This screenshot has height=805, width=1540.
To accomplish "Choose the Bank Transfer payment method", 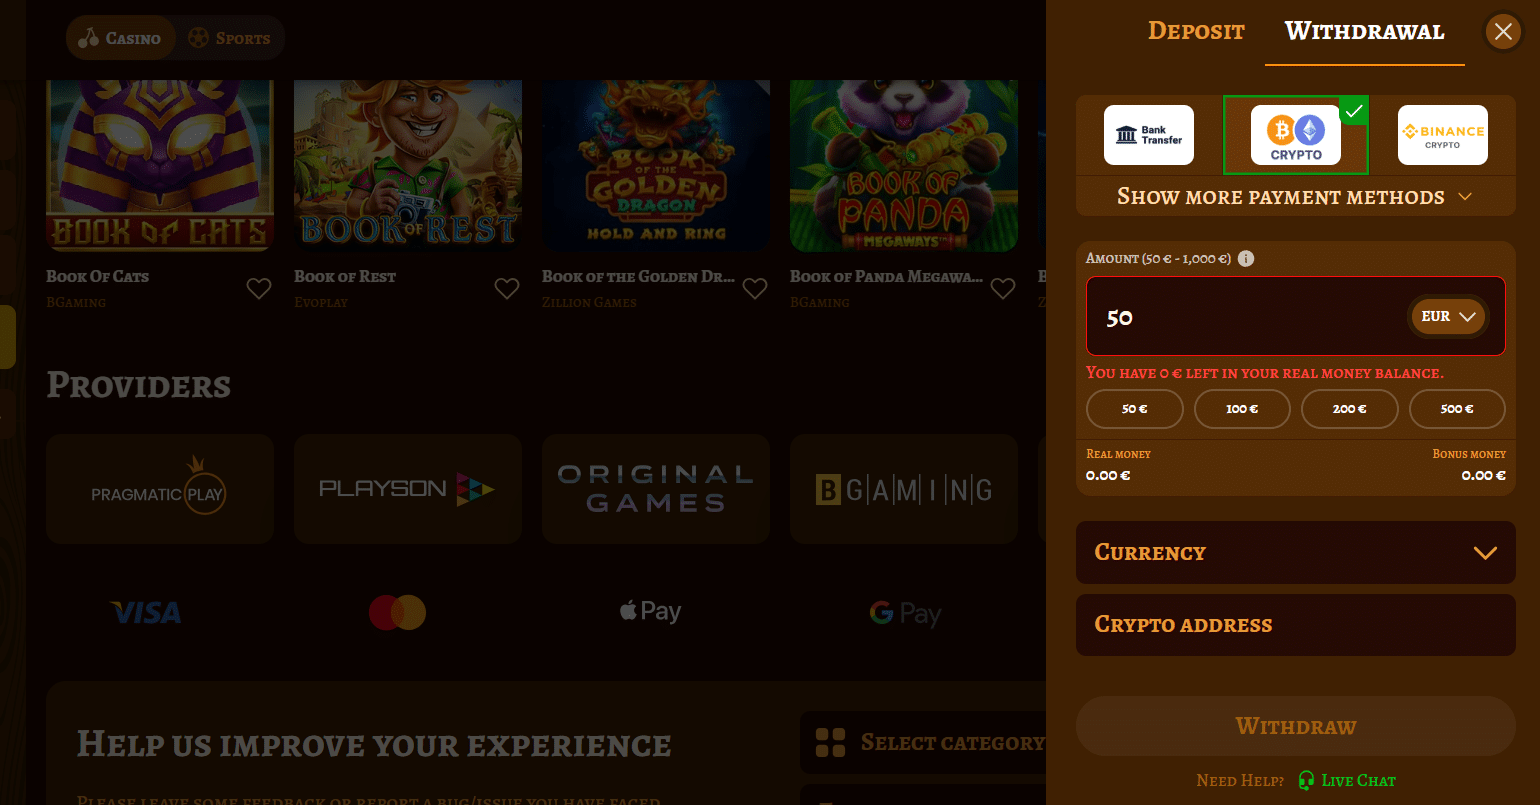I will (x=1149, y=135).
